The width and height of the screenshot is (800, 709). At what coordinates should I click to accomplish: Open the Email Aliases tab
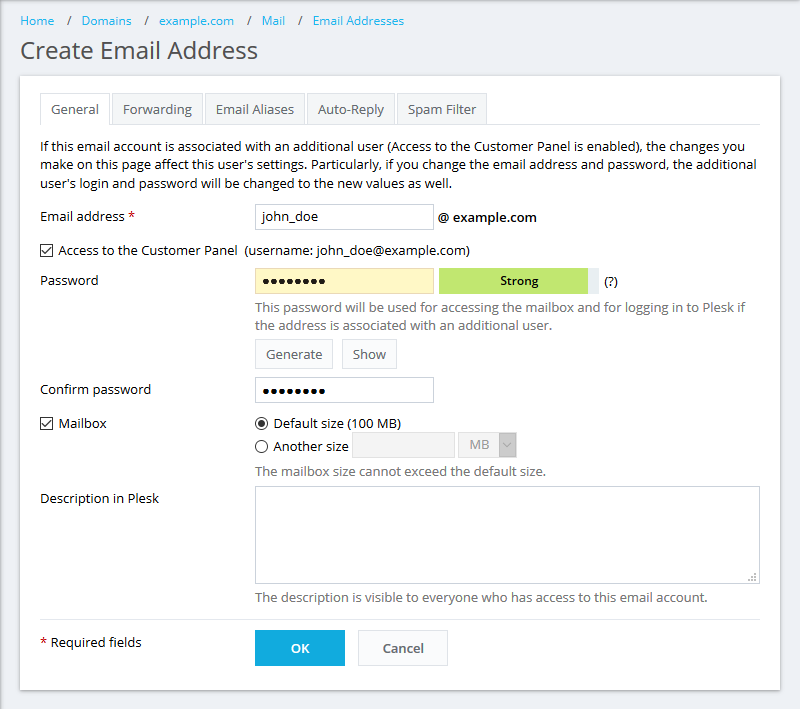tap(255, 109)
